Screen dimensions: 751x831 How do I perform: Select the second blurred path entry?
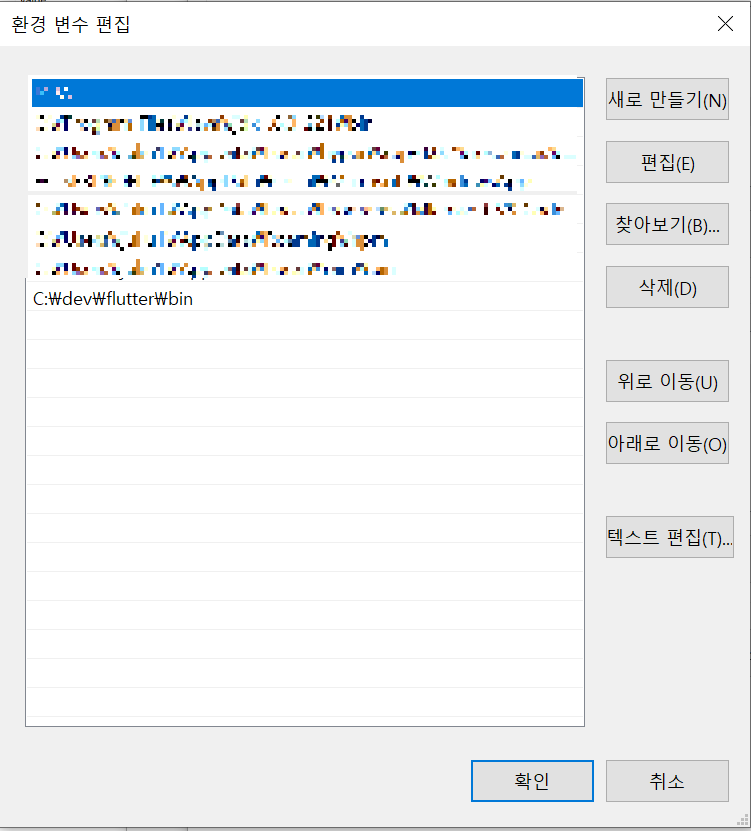pyautogui.click(x=305, y=123)
